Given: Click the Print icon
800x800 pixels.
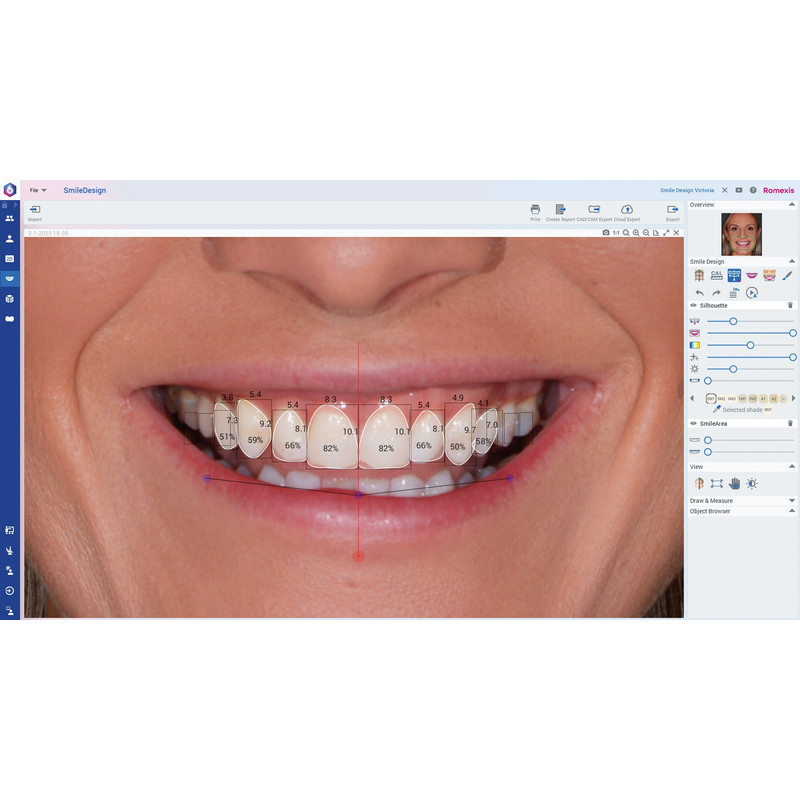Looking at the screenshot, I should [535, 210].
